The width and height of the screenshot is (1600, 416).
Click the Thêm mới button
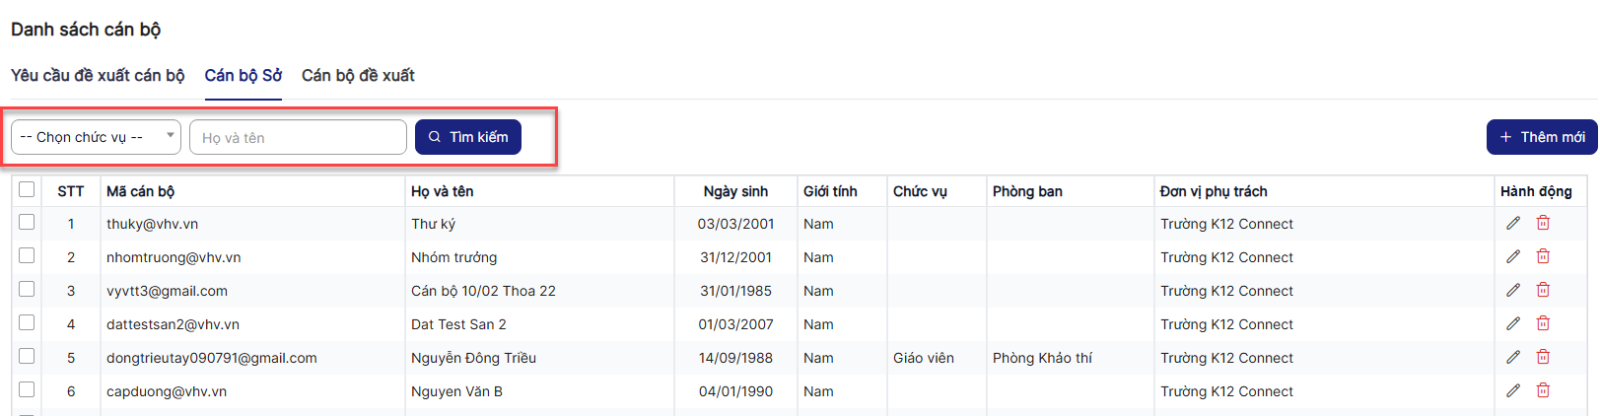[x=1541, y=137]
